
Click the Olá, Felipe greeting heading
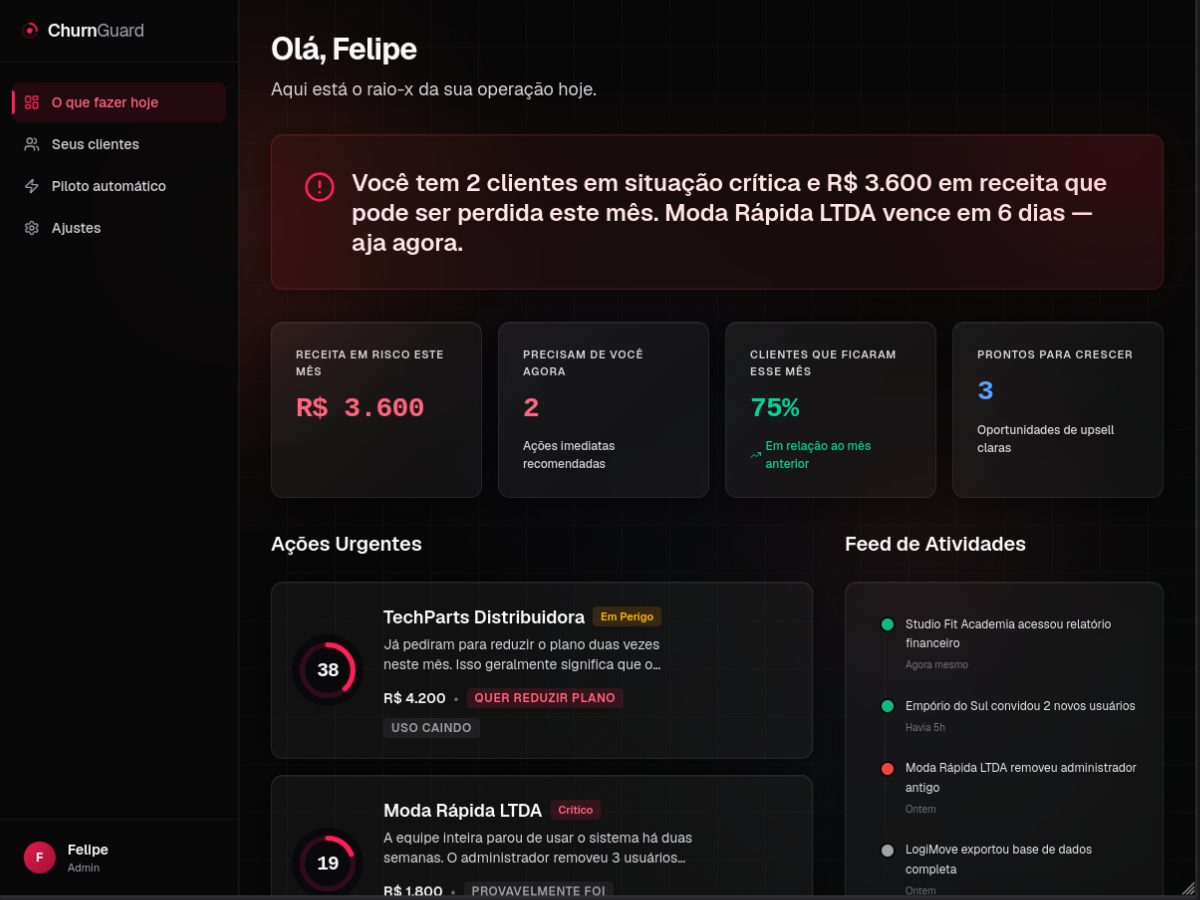click(x=344, y=49)
